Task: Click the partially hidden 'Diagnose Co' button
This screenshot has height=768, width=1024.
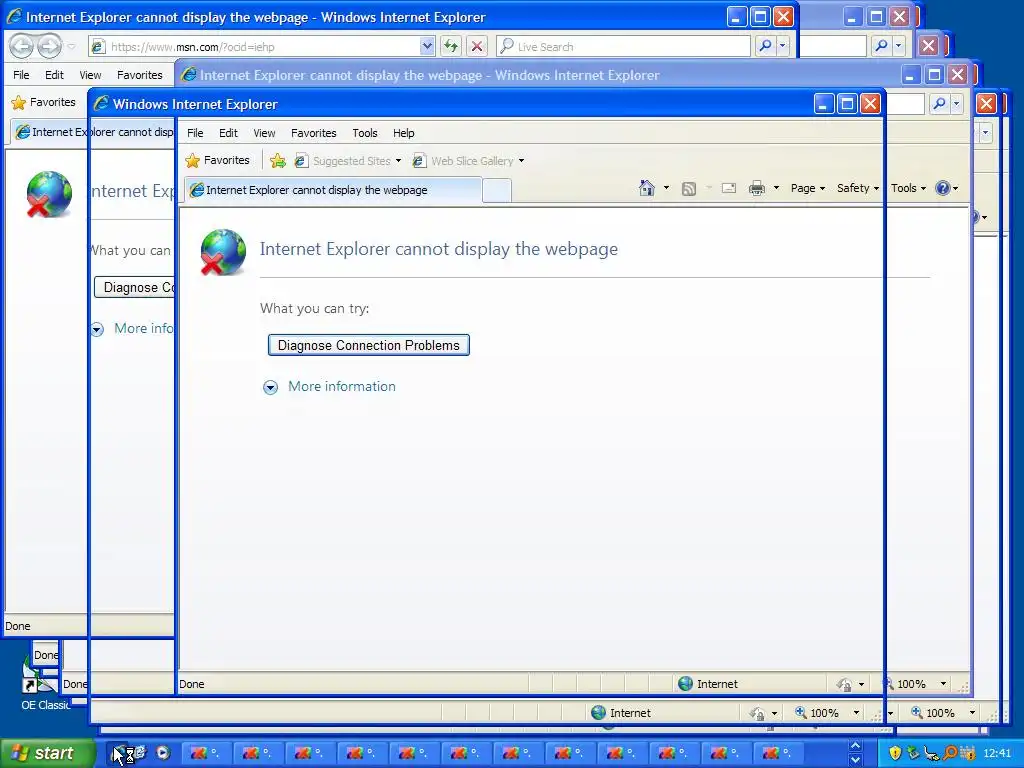Action: point(135,287)
